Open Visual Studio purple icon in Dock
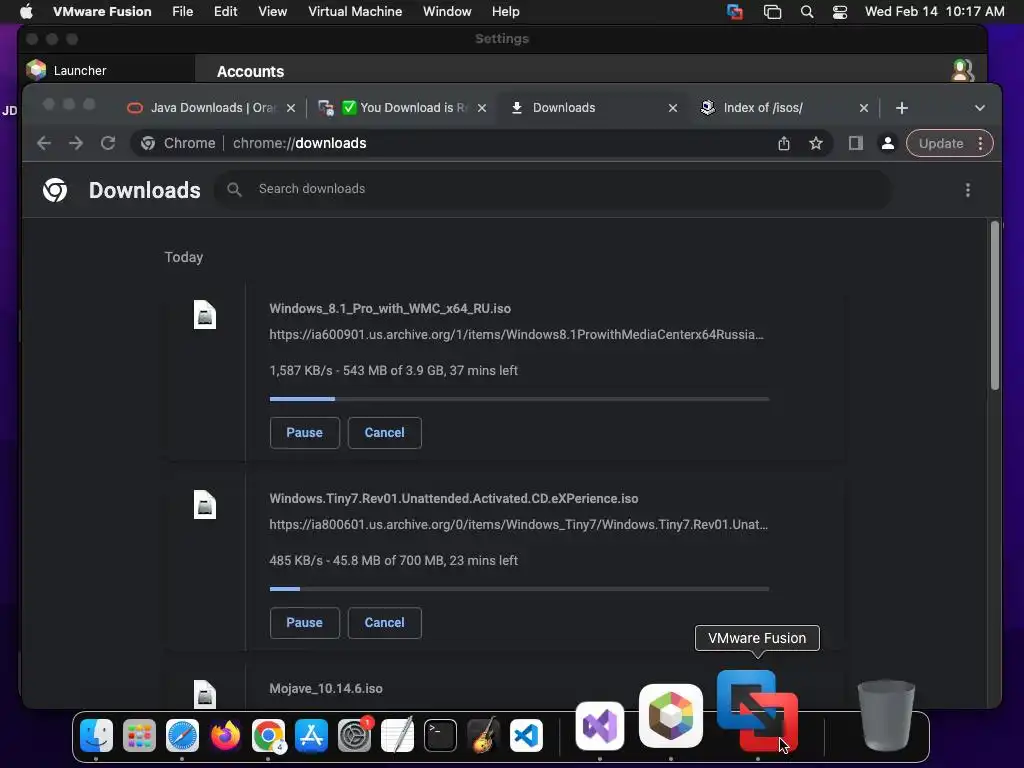This screenshot has height=768, width=1024. (x=600, y=726)
